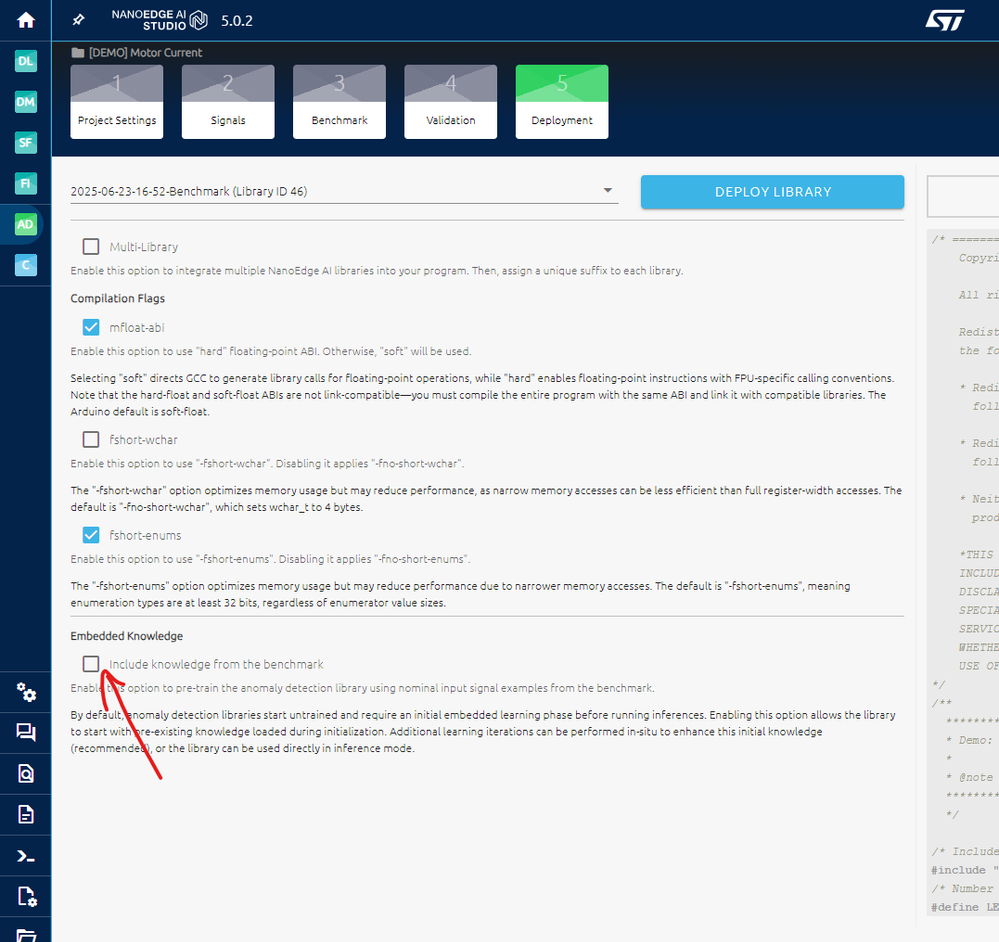This screenshot has height=942, width=999.
Task: Open the 2025-06-23-16-52-Benchmark selector
Action: tap(344, 191)
